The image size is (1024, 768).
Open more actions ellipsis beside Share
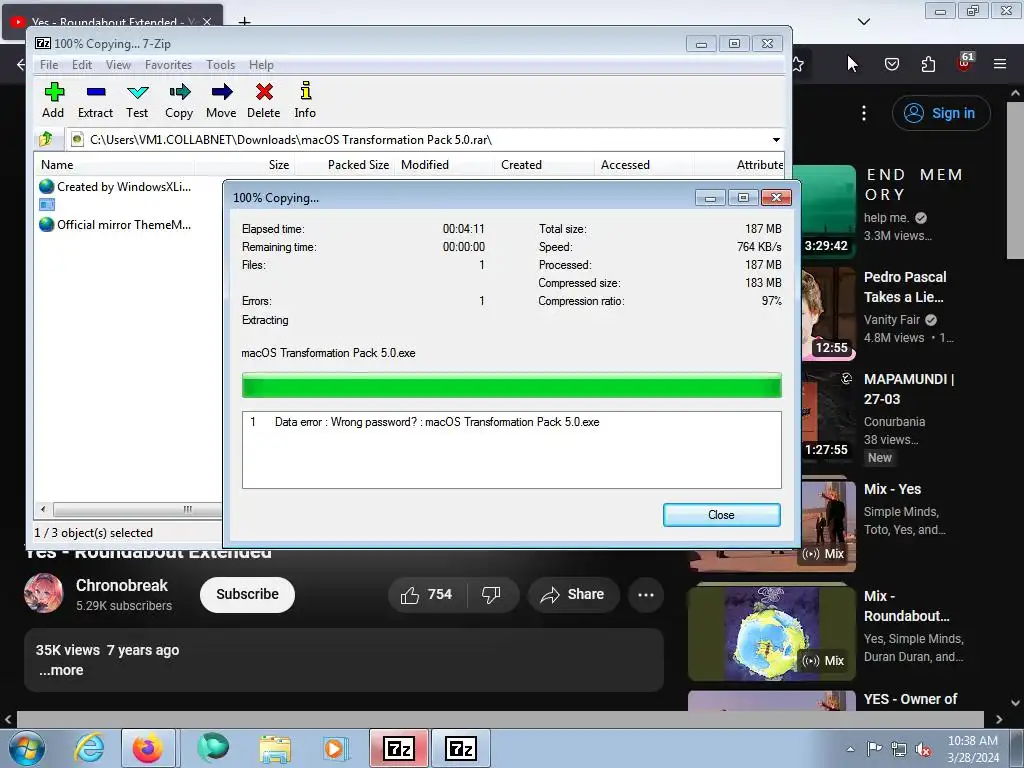click(x=646, y=594)
